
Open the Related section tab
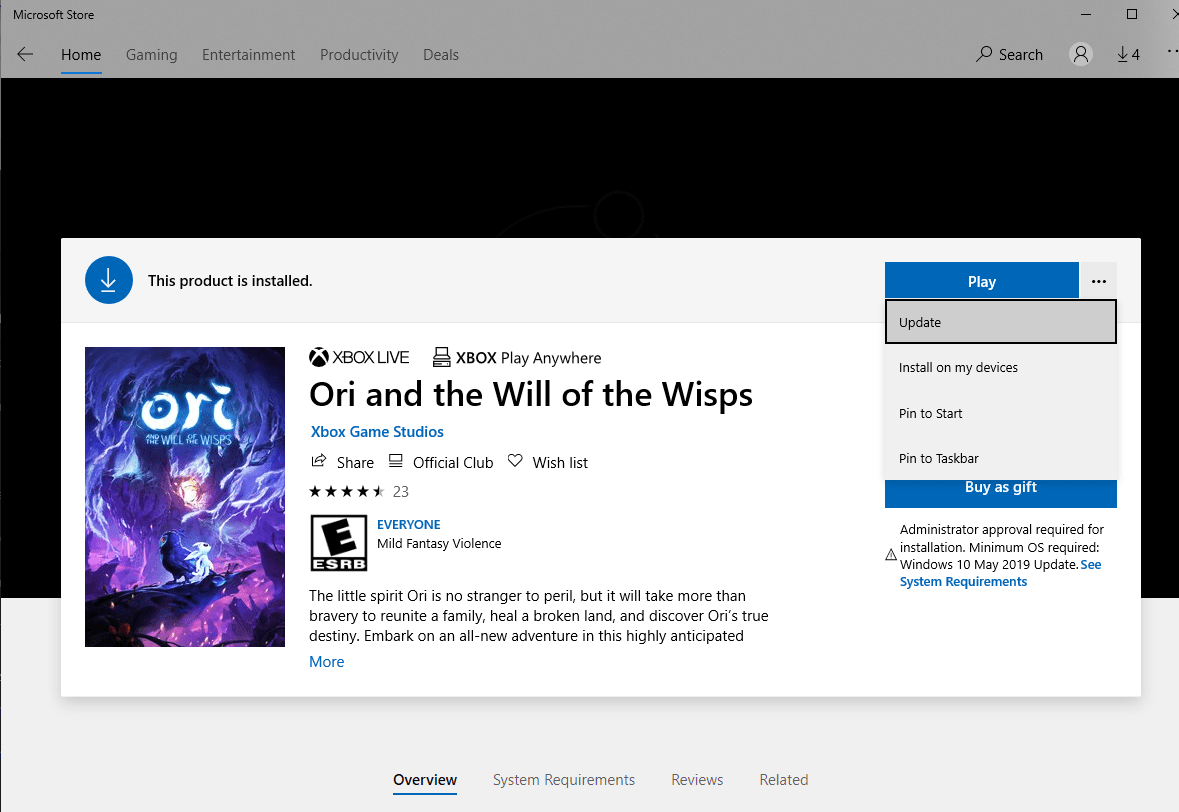[783, 780]
